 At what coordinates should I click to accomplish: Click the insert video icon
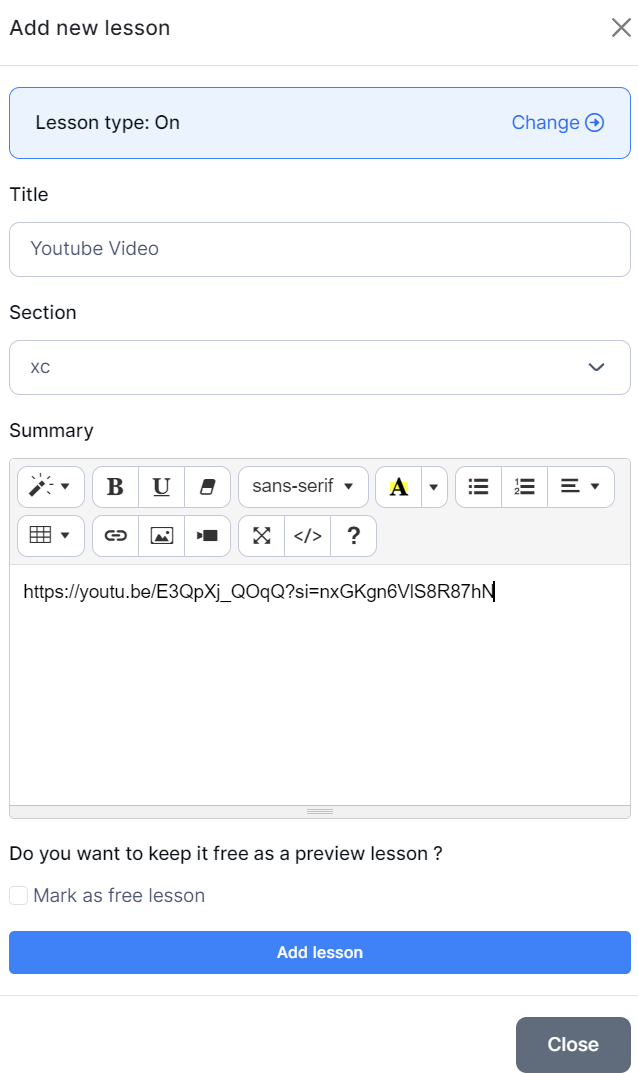[x=207, y=536]
